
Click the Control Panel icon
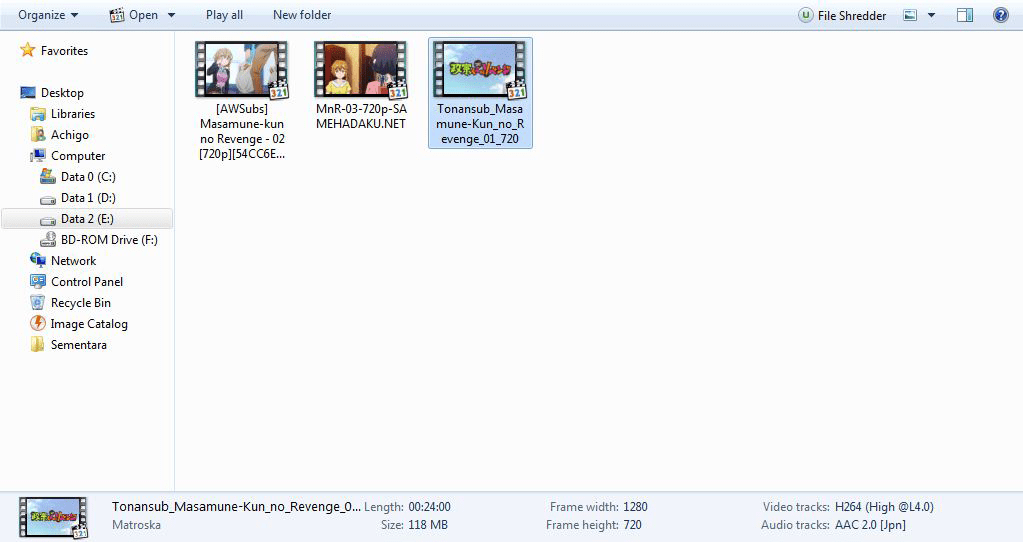(38, 281)
